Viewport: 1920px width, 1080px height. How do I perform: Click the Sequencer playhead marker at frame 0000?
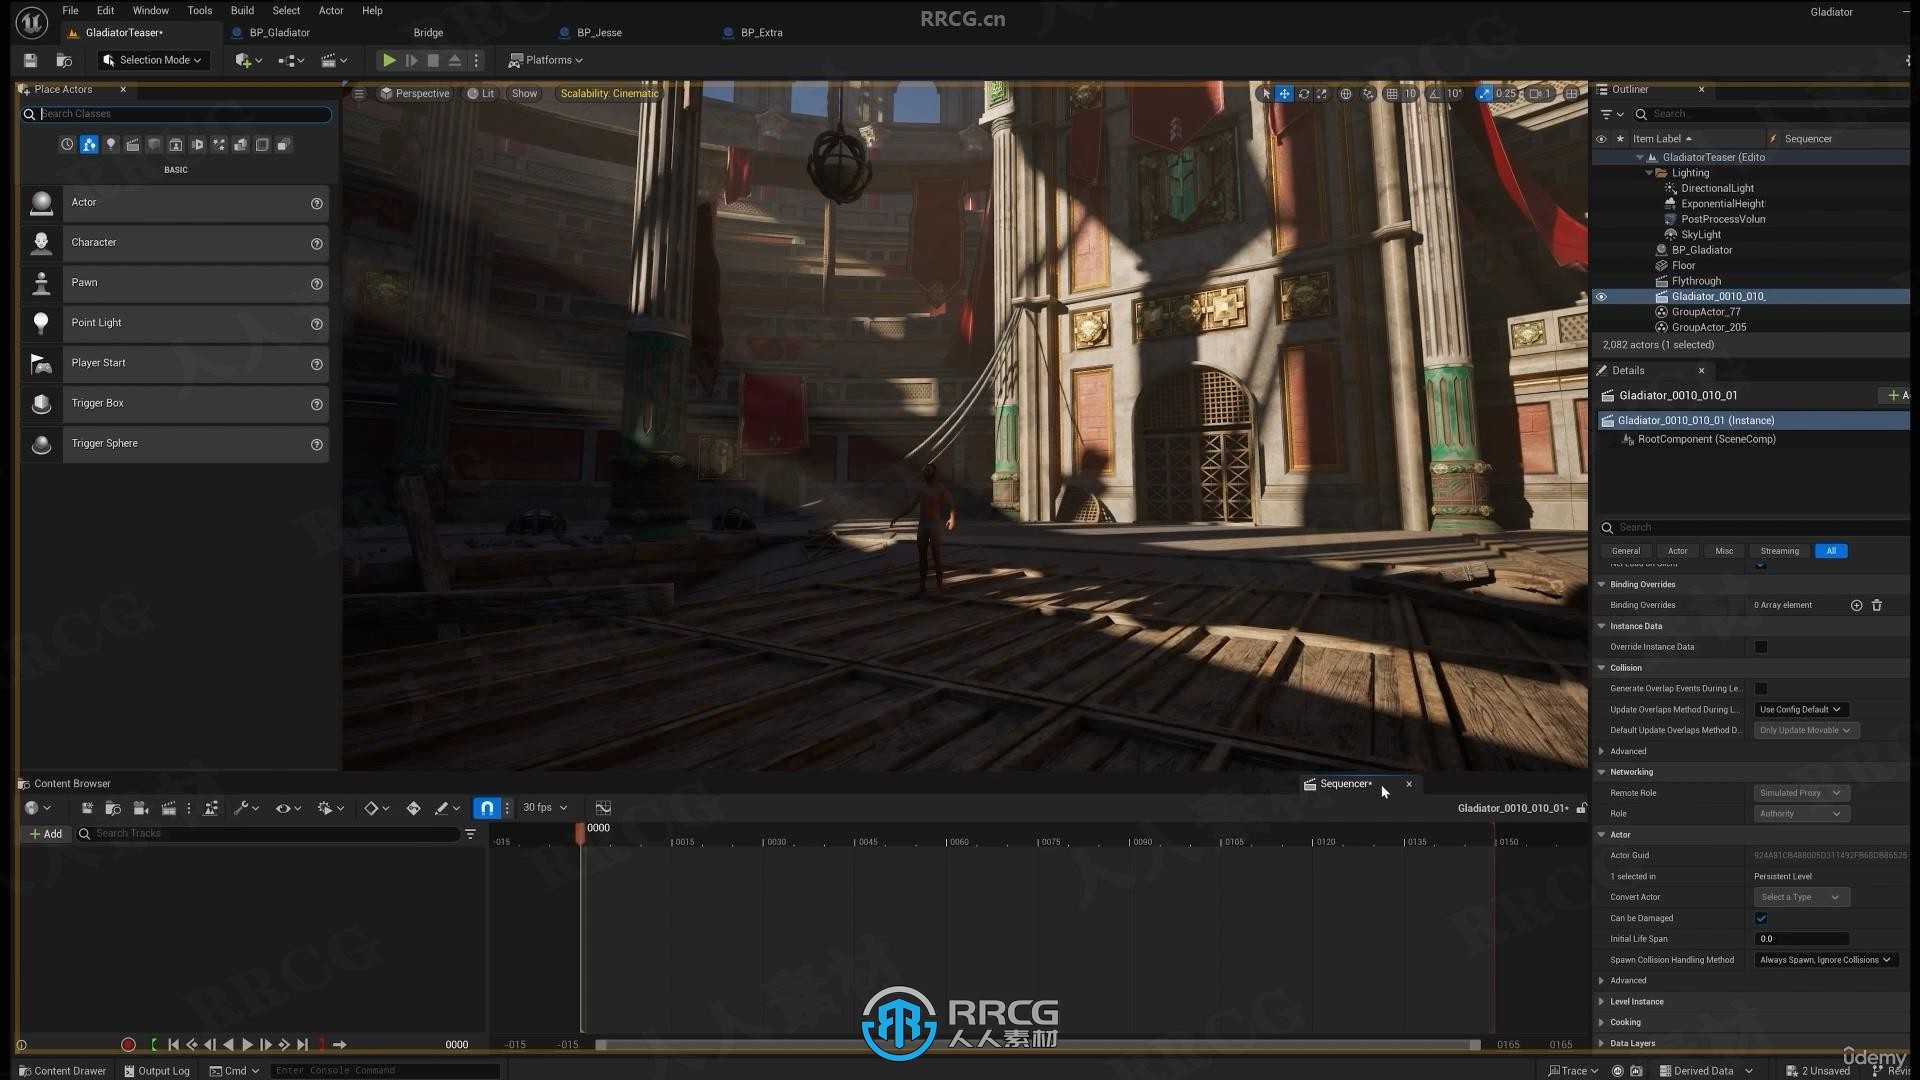tap(580, 832)
